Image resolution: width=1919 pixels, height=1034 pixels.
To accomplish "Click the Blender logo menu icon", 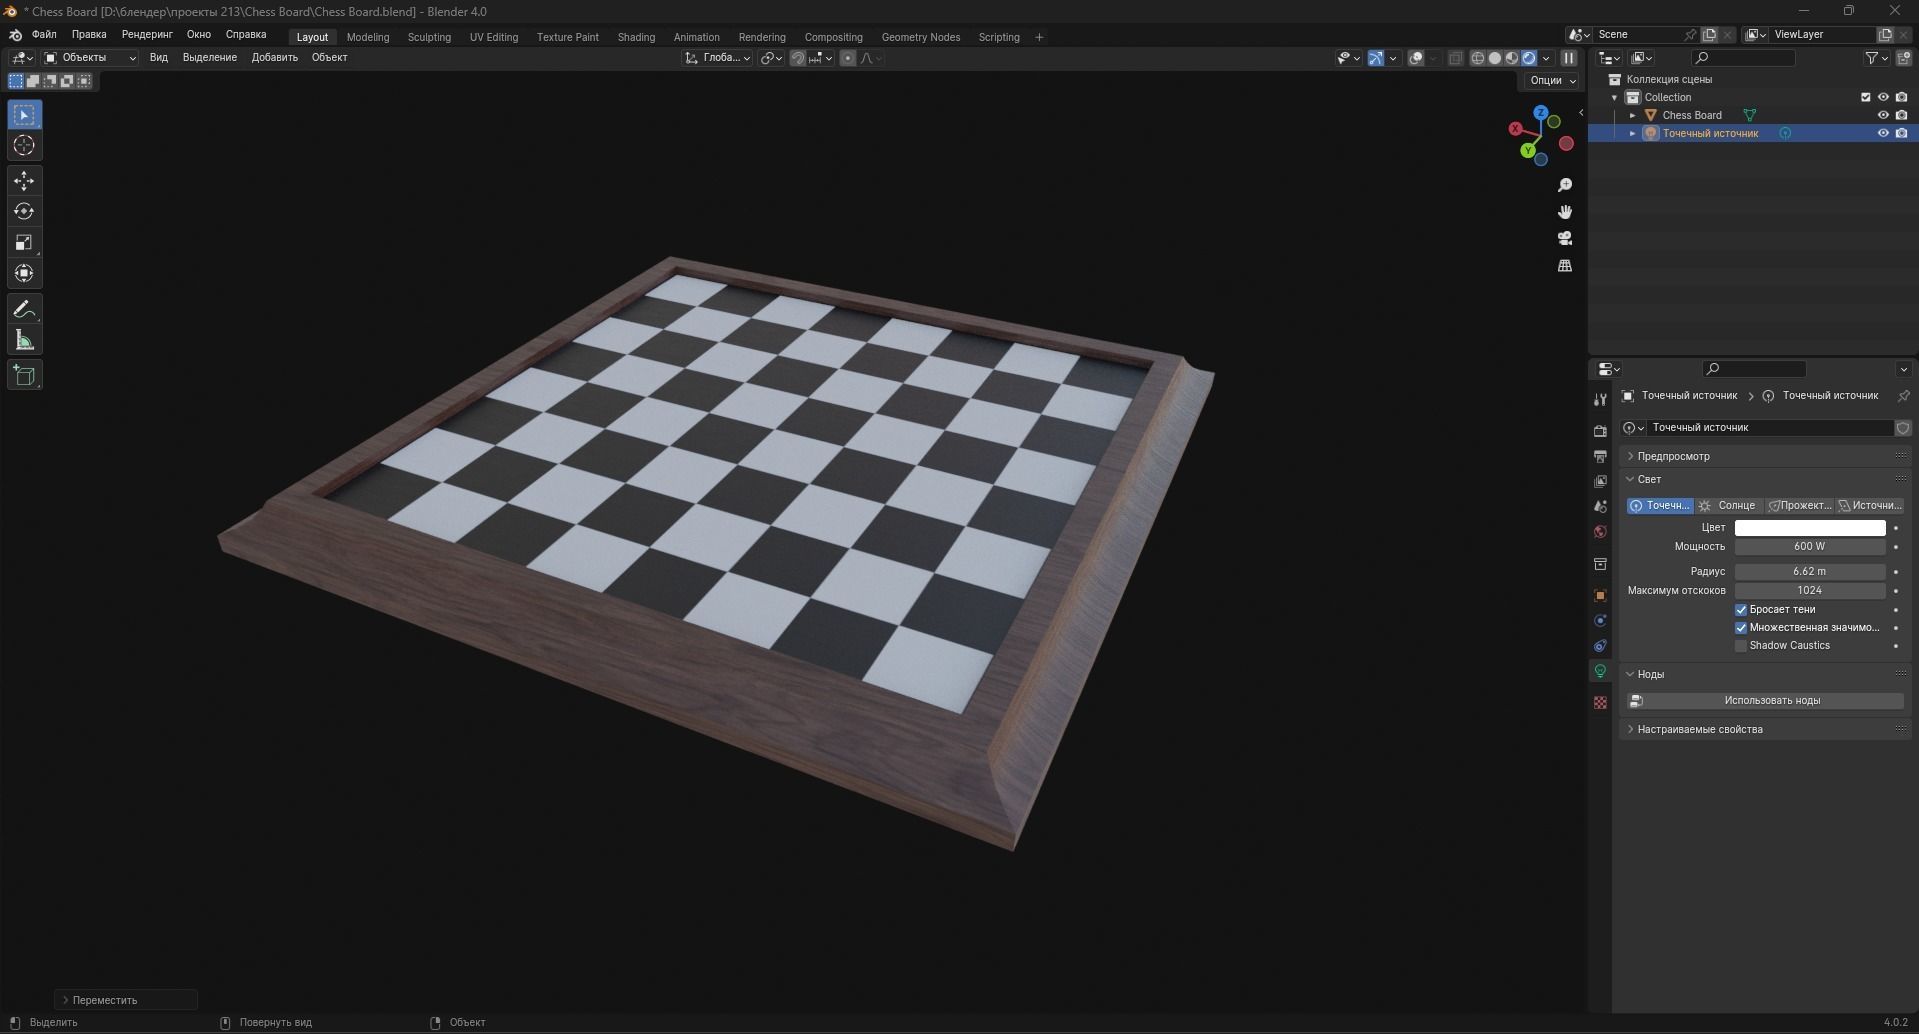I will [15, 35].
